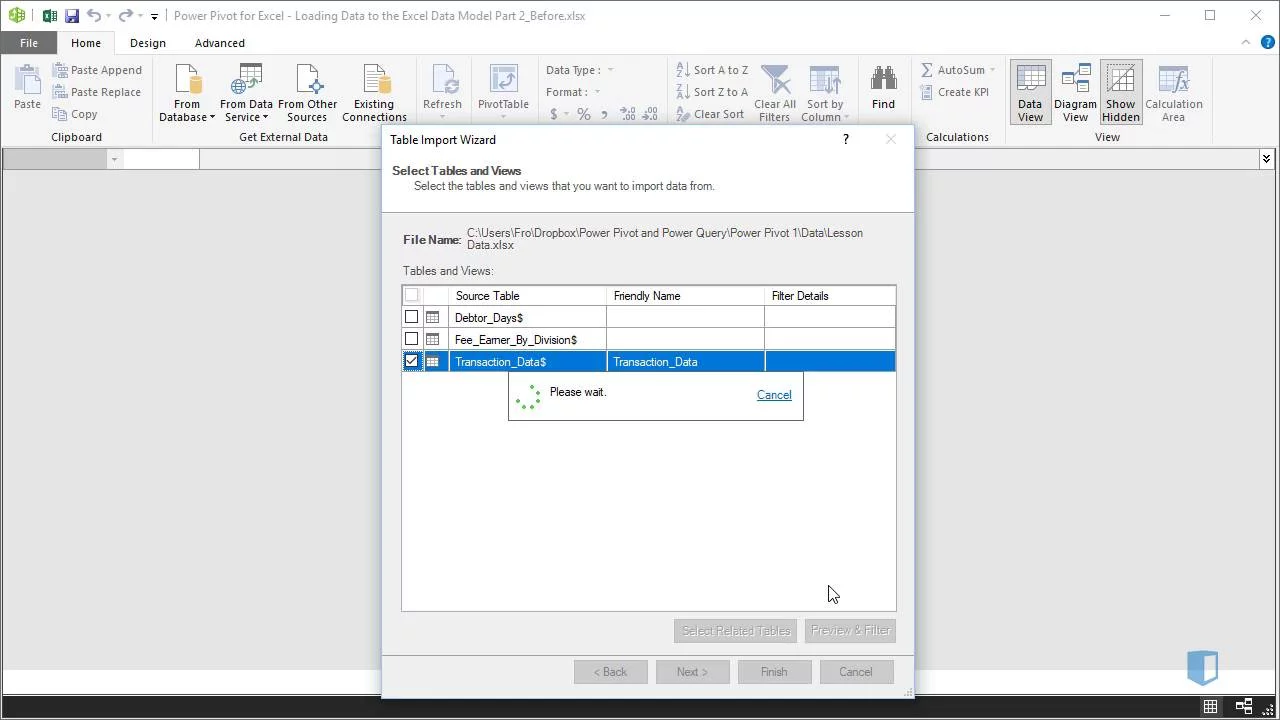Select the Home ribbon tab
The height and width of the screenshot is (720, 1280).
click(86, 43)
